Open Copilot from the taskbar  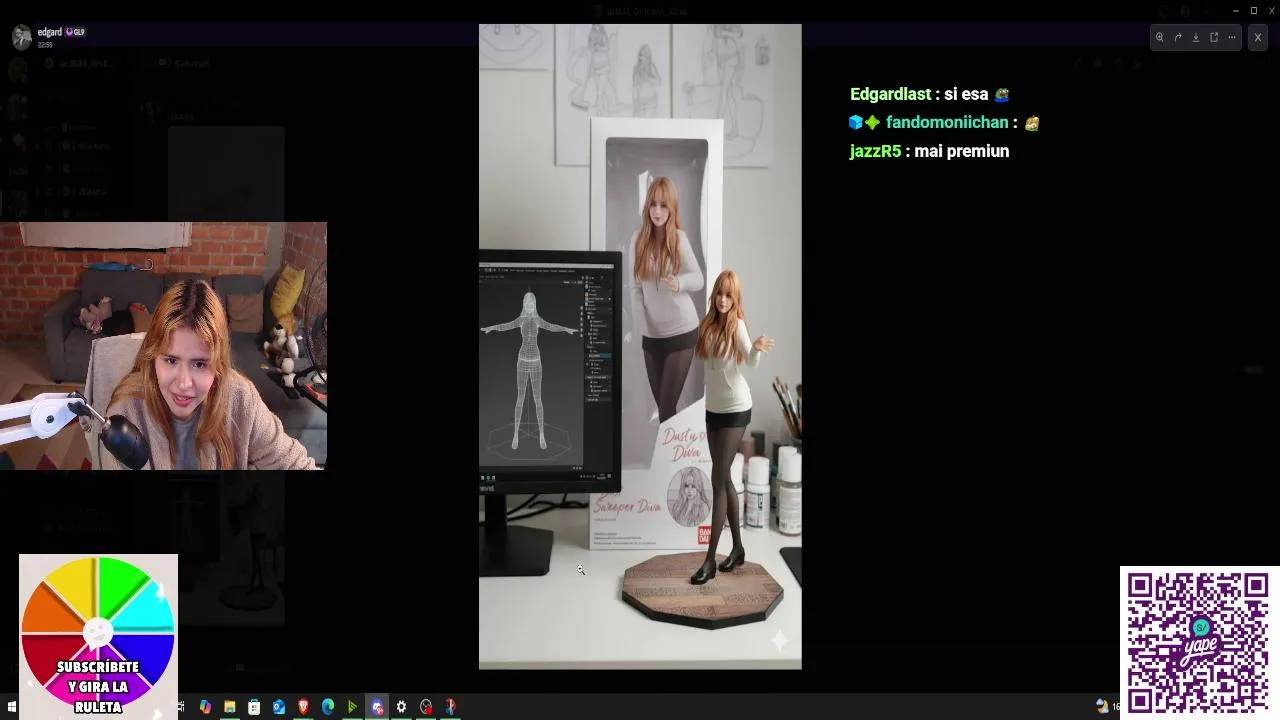coord(205,707)
